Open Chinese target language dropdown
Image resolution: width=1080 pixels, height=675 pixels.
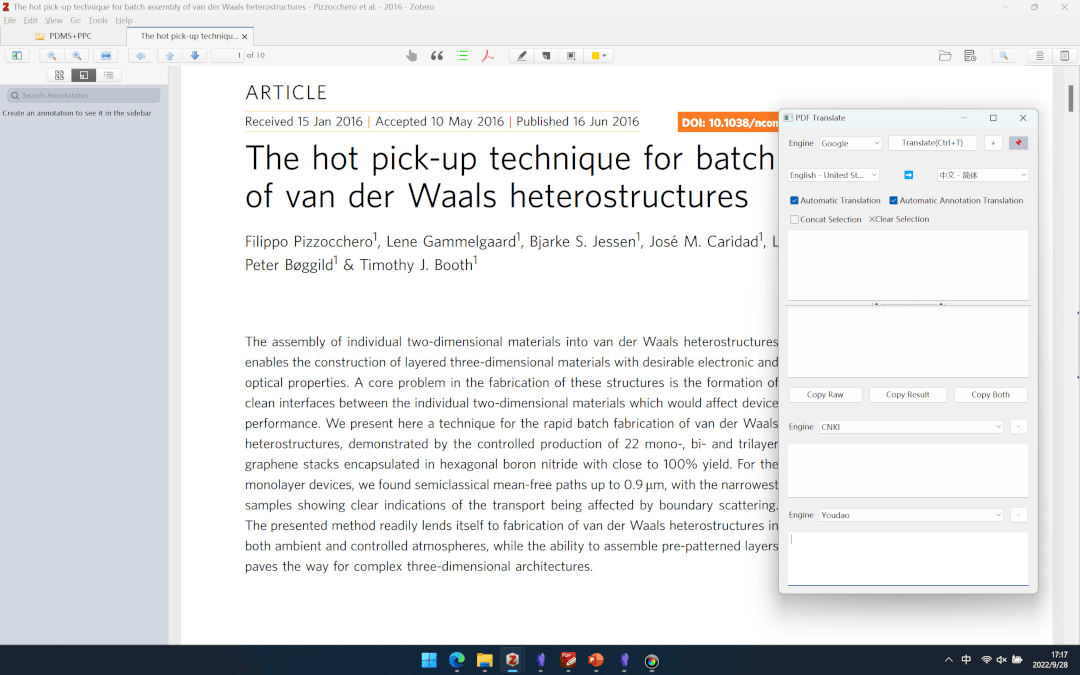pos(982,175)
